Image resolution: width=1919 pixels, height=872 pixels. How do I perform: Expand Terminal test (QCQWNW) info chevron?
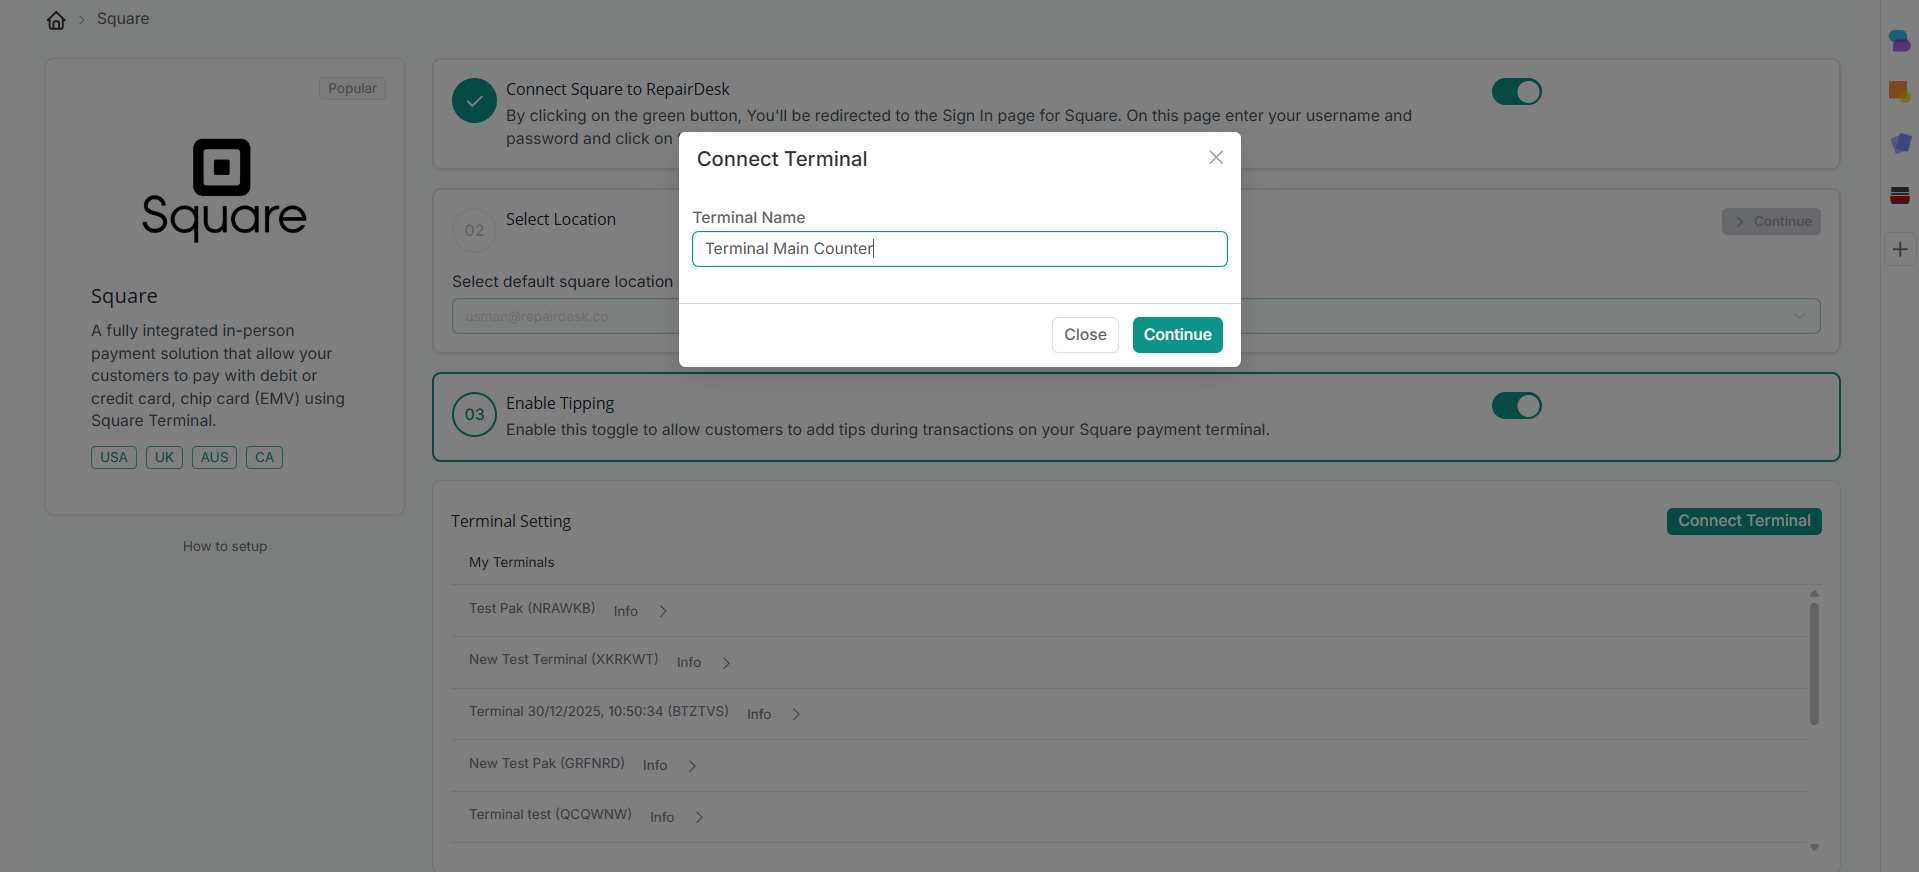coord(699,817)
